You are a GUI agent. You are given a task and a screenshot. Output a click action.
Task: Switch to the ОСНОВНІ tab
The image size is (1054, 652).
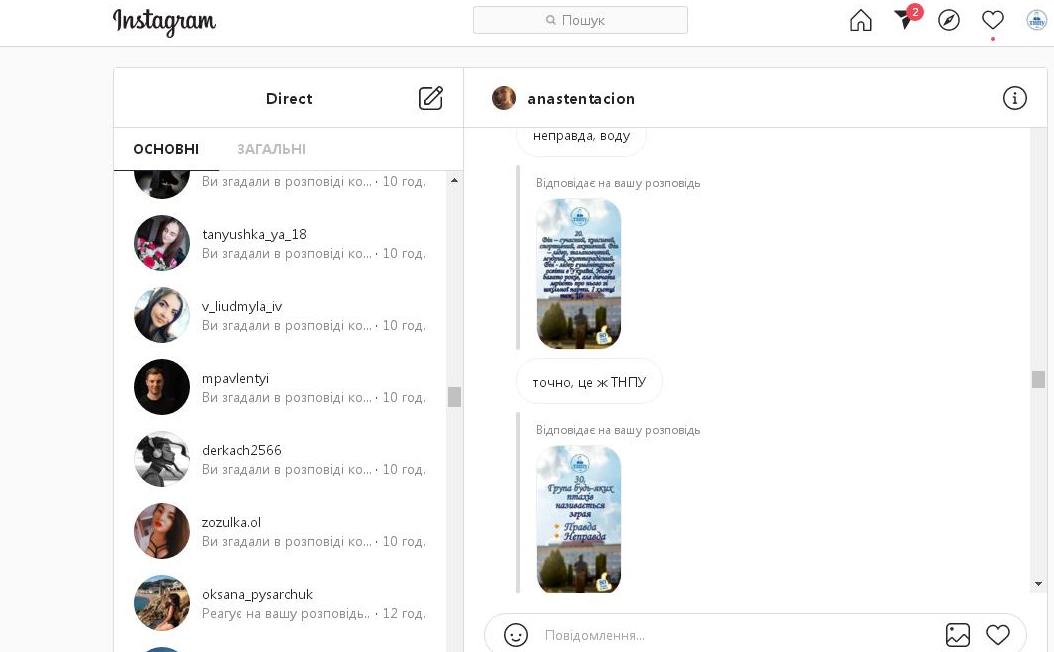tap(166, 149)
